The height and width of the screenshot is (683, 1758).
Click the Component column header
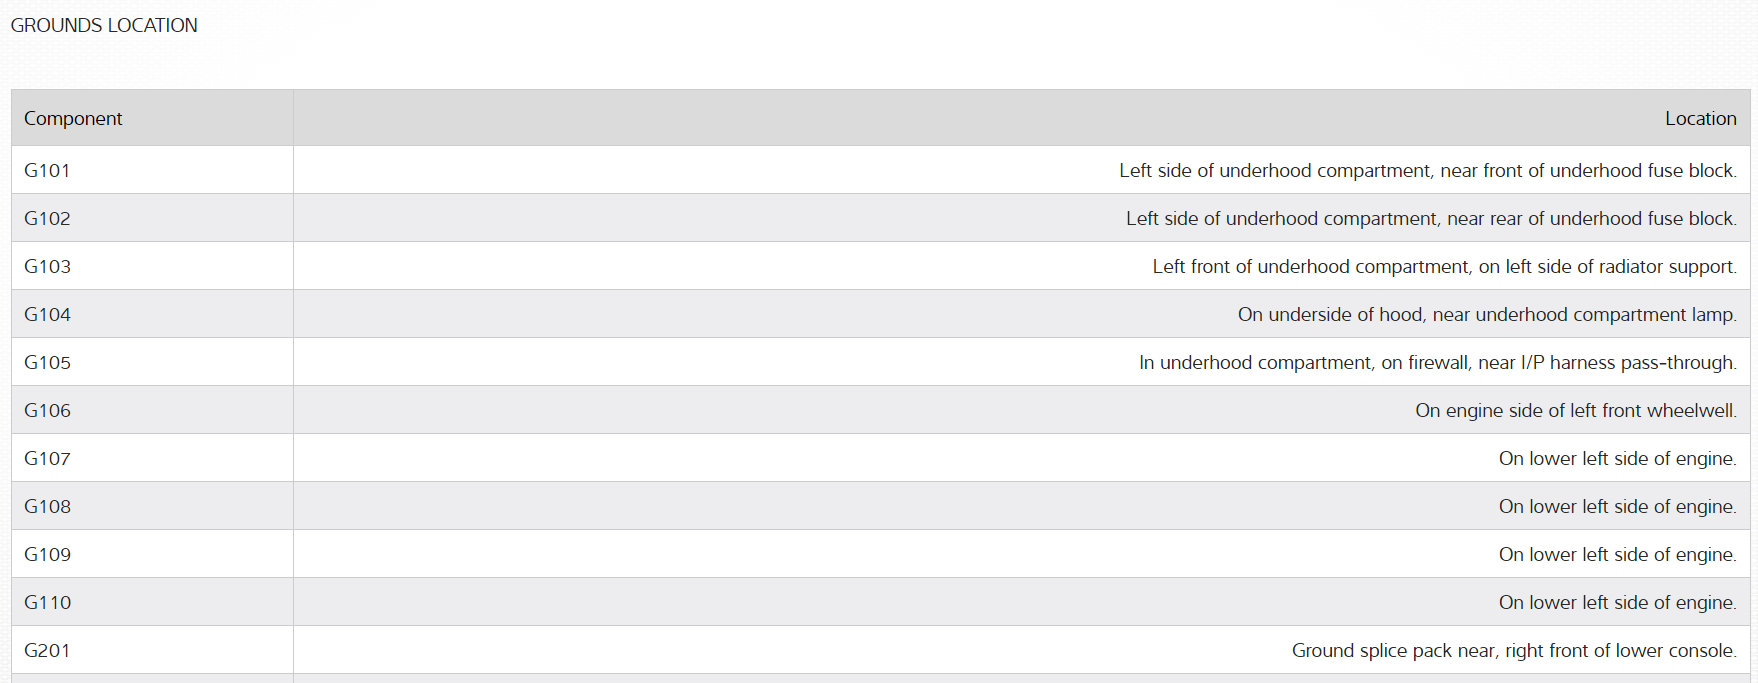point(73,118)
